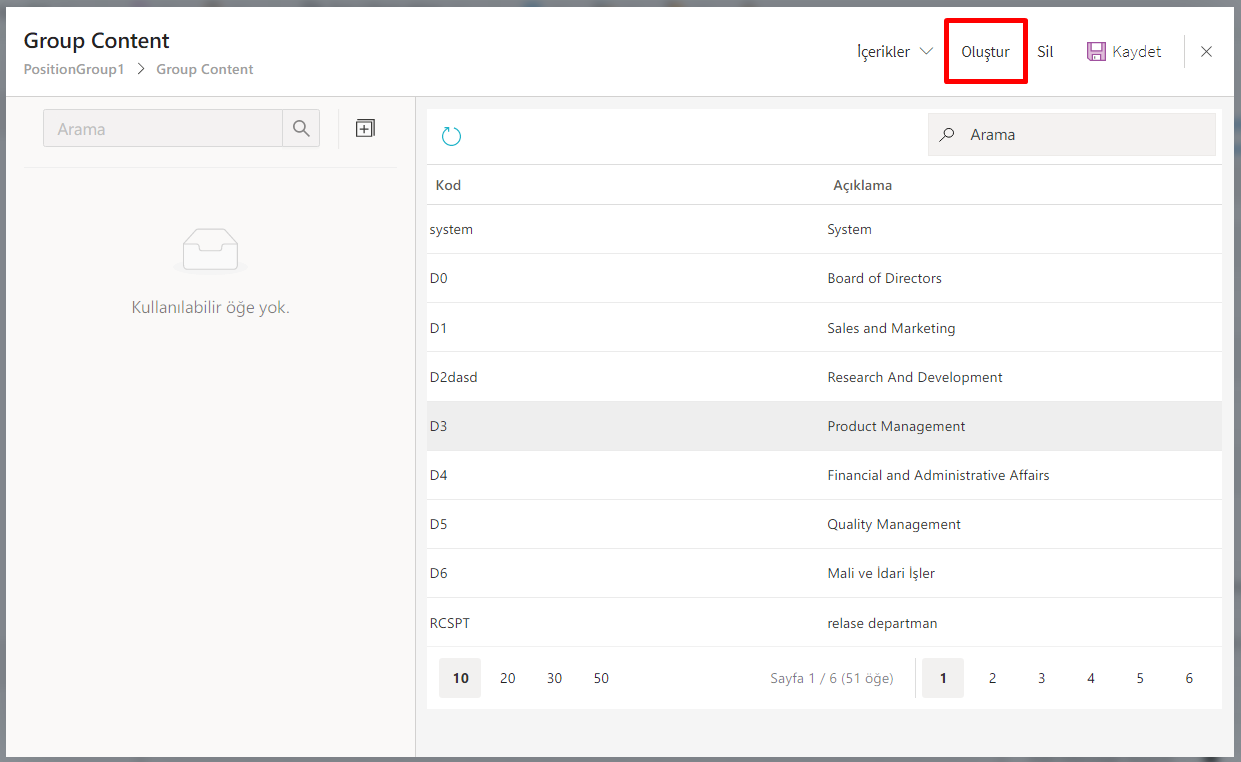Click the table's Arama search box
The width and height of the screenshot is (1241, 762).
[1085, 135]
